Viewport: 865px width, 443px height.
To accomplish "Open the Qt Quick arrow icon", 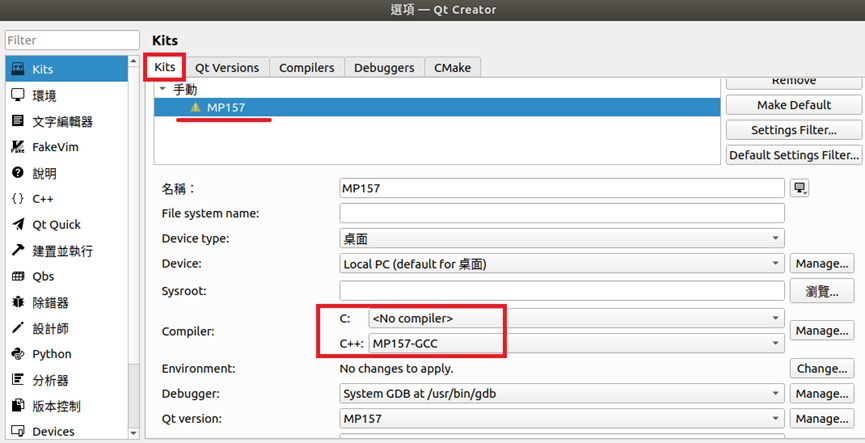I will [18, 225].
